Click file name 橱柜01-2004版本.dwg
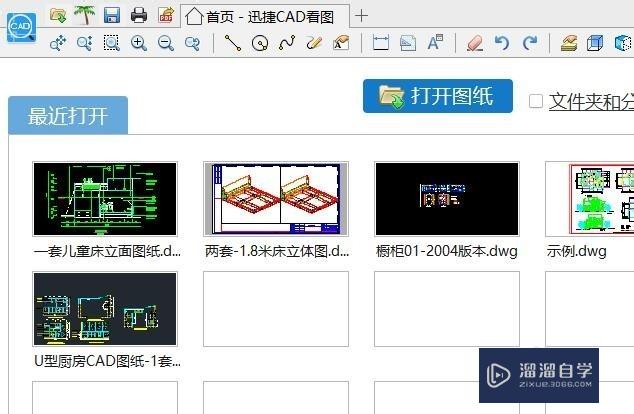The height and width of the screenshot is (414, 634). [x=447, y=251]
